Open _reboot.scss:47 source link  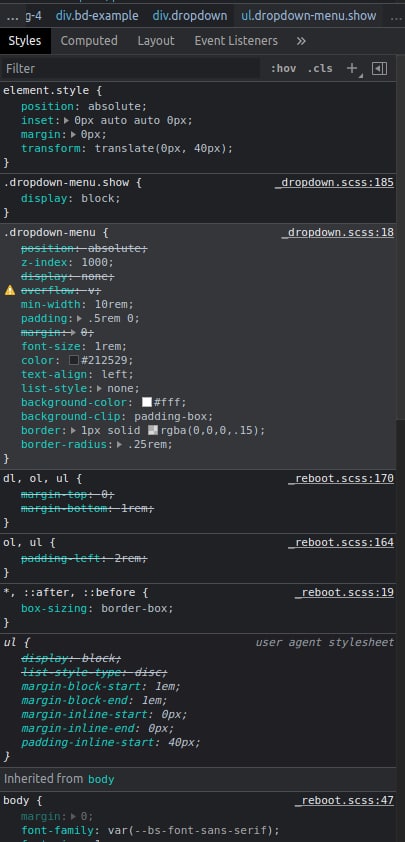pyautogui.click(x=344, y=801)
